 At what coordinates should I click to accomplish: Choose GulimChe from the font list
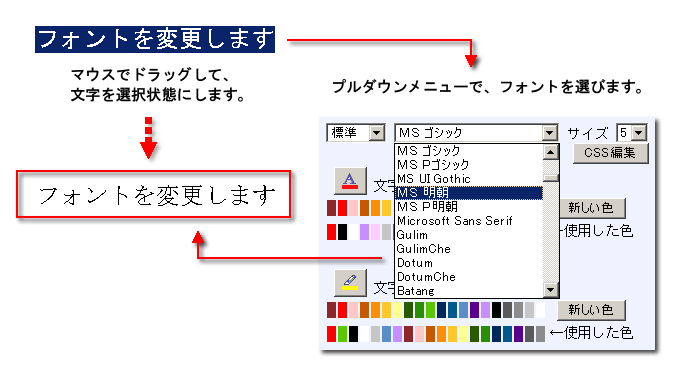469,249
